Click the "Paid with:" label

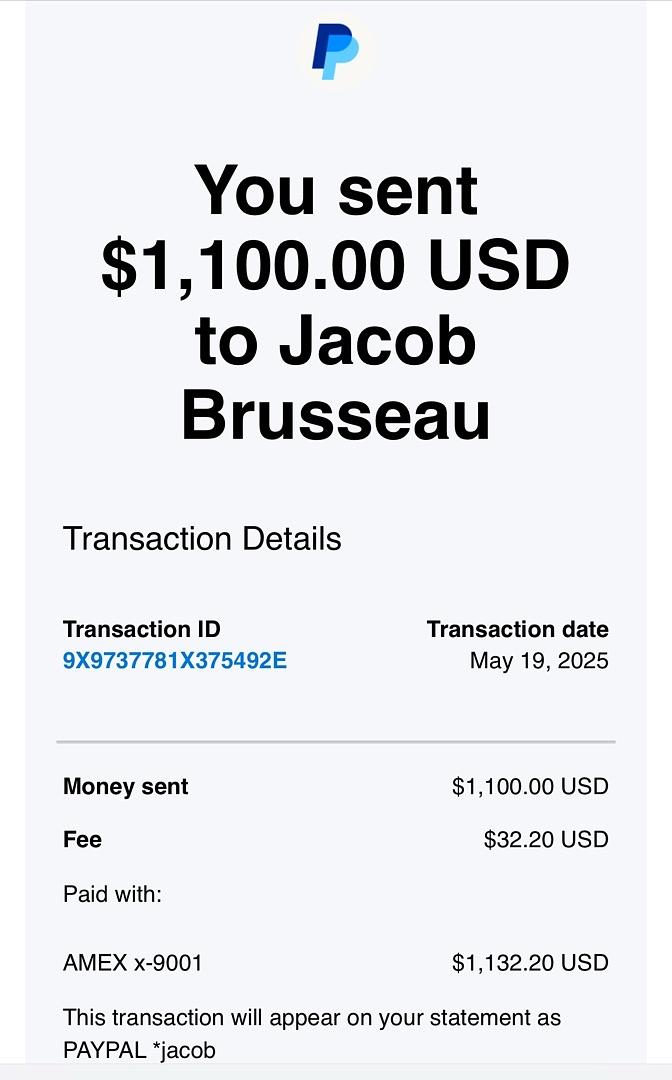point(112,893)
